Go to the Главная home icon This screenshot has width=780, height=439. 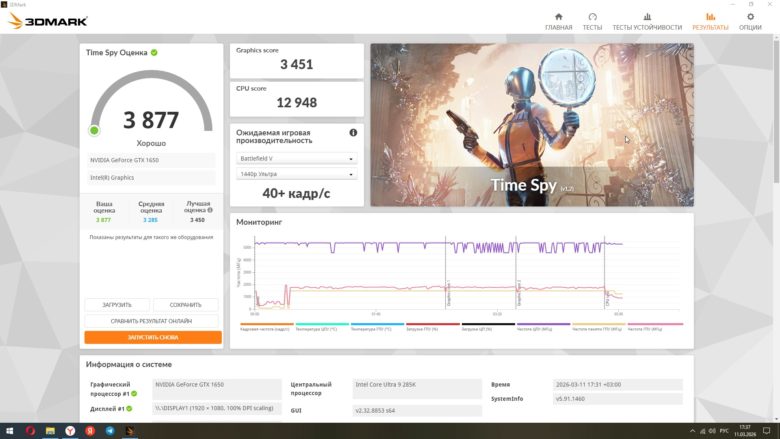pos(558,16)
